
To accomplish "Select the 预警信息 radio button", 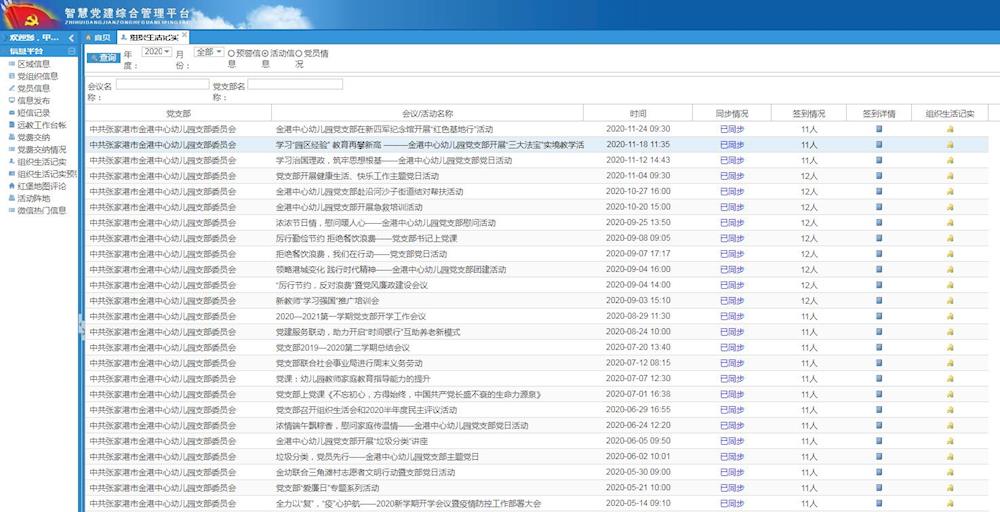I will pos(232,53).
